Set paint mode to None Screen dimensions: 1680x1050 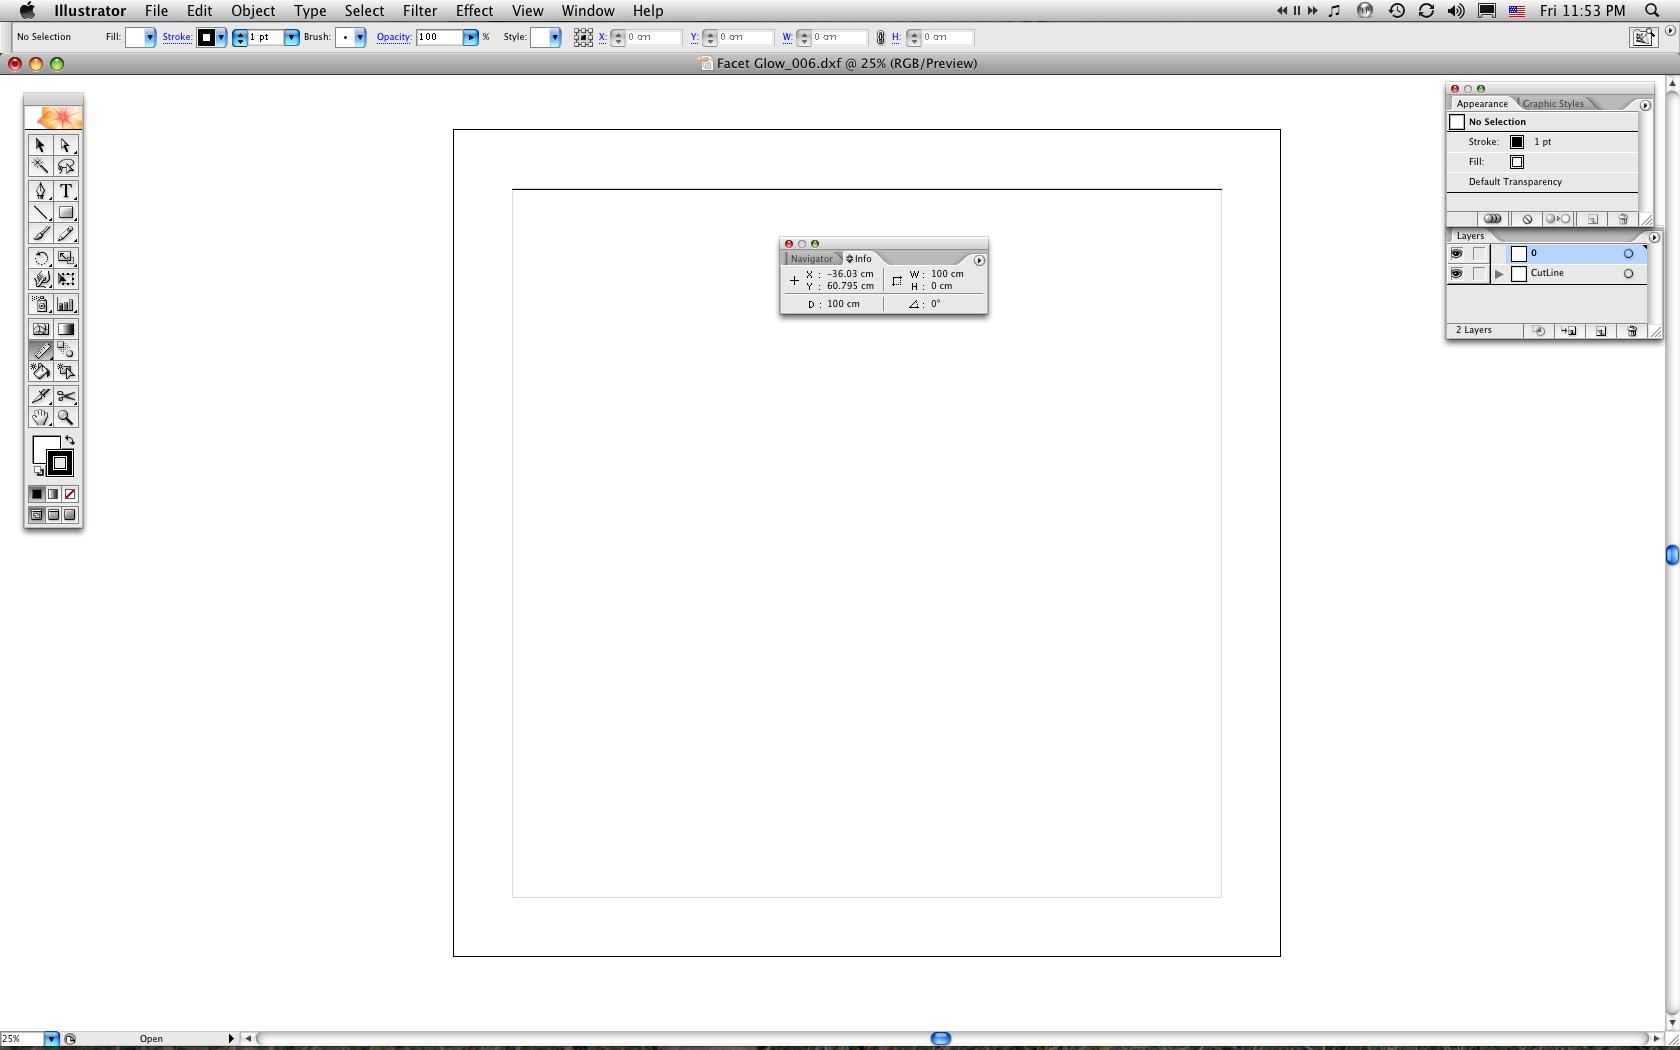pyautogui.click(x=70, y=494)
